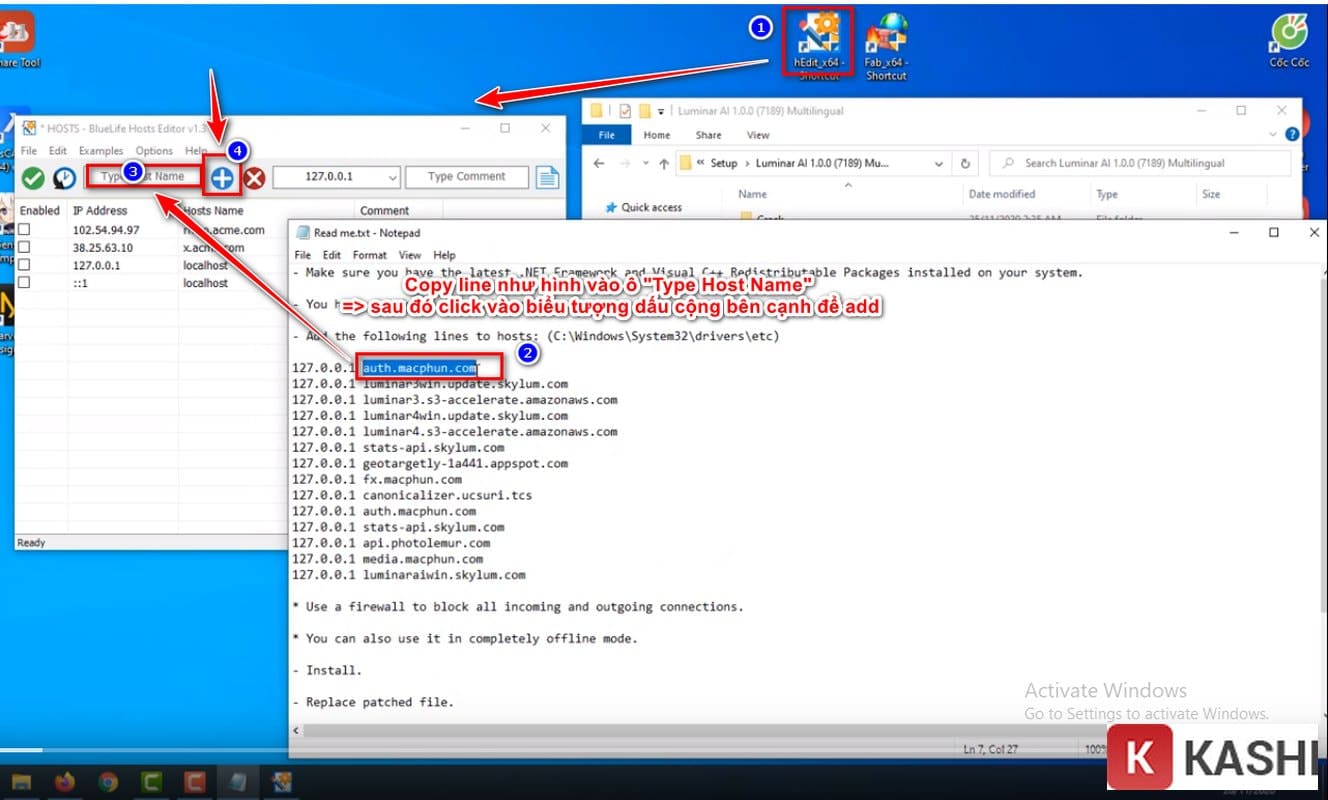Open the Cốc Cốc desktop icon
The height and width of the screenshot is (800, 1328).
click(1289, 40)
